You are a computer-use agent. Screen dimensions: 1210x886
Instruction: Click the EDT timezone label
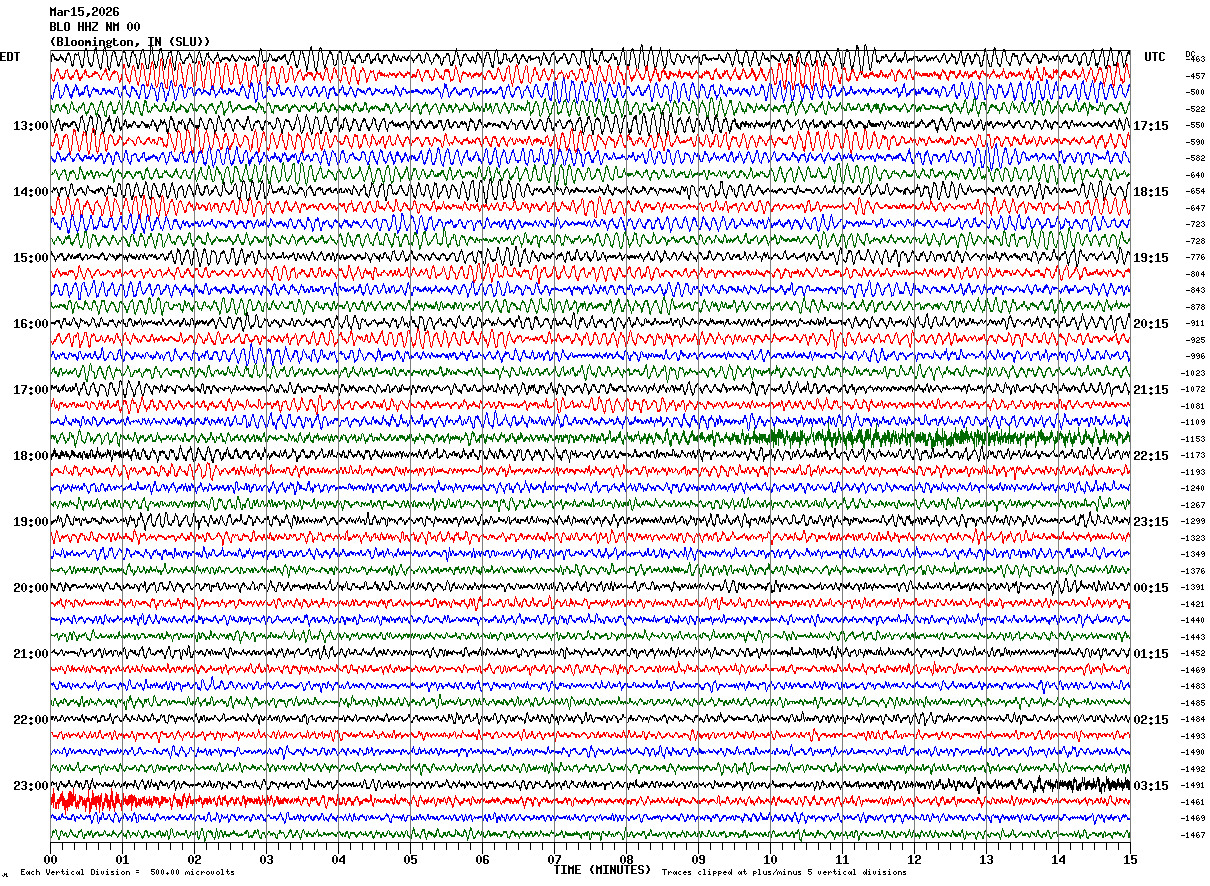tap(9, 57)
